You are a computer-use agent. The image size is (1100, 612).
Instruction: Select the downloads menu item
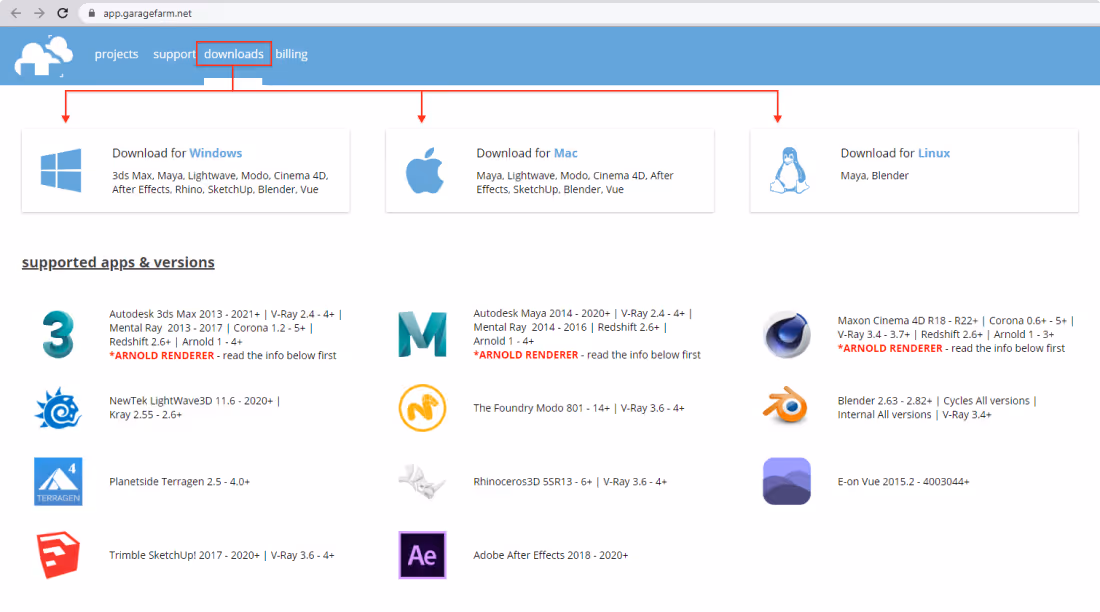(x=234, y=54)
